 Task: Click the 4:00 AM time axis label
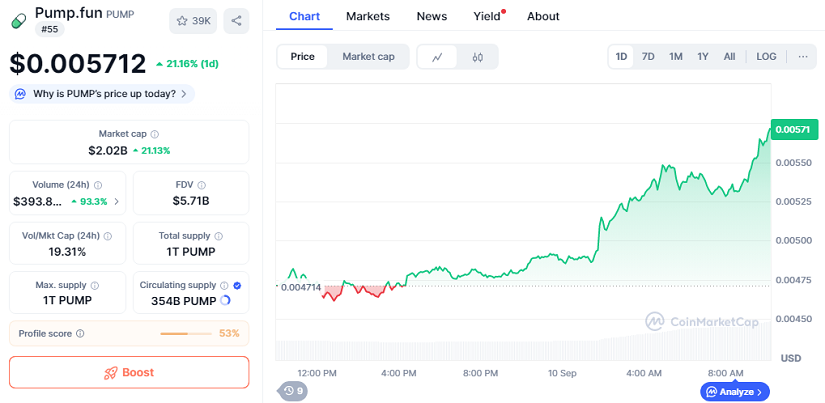pos(644,373)
